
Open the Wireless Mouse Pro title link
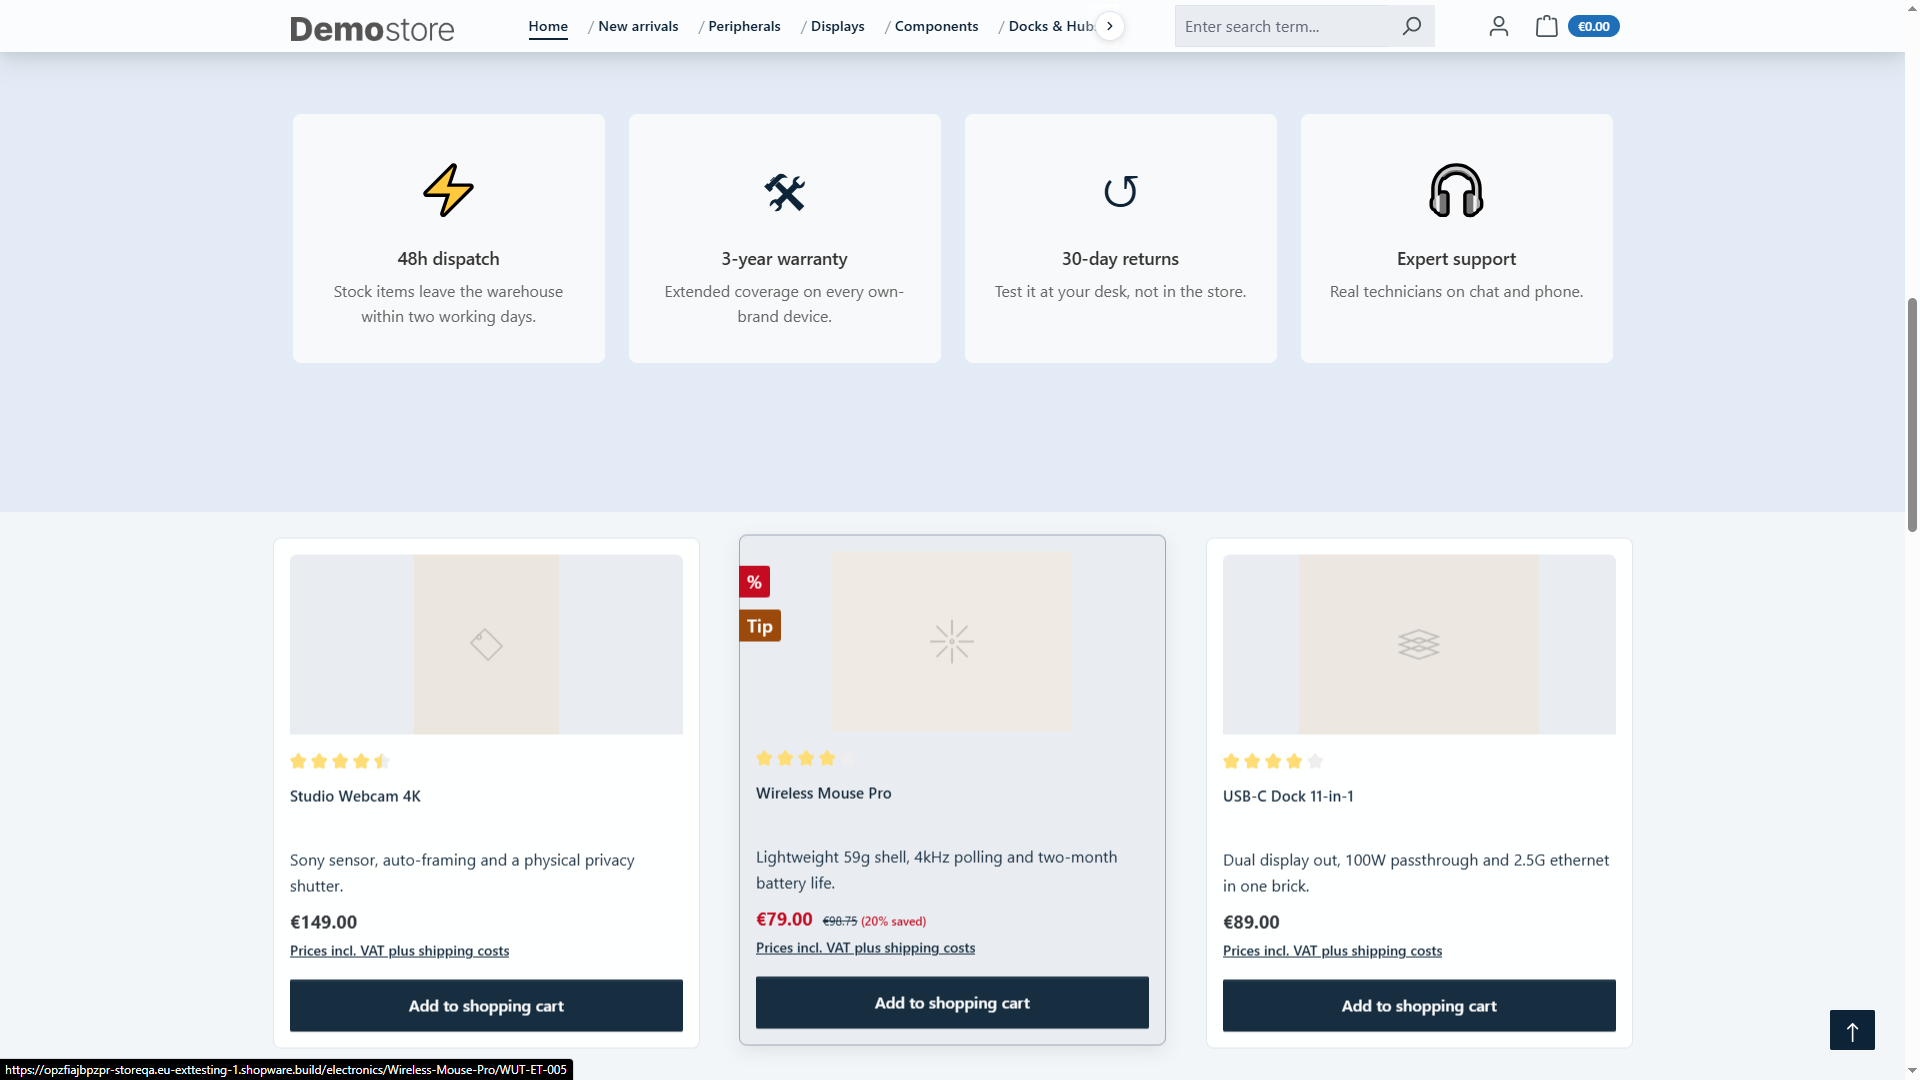[x=824, y=793]
